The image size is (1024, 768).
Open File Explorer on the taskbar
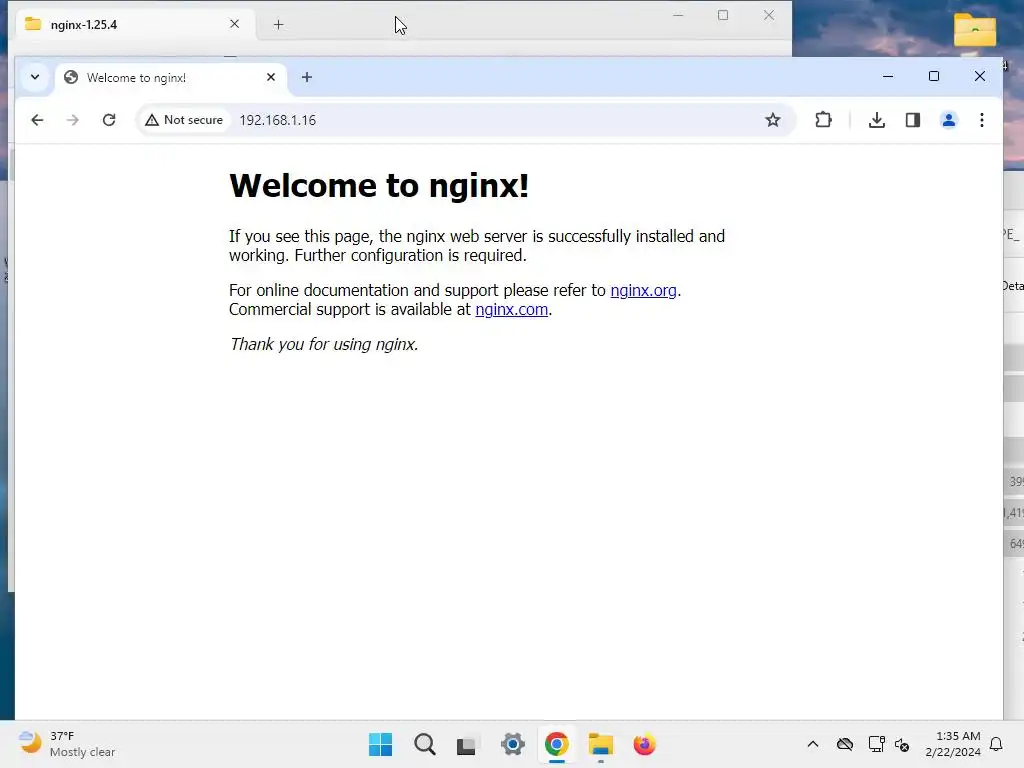point(601,744)
